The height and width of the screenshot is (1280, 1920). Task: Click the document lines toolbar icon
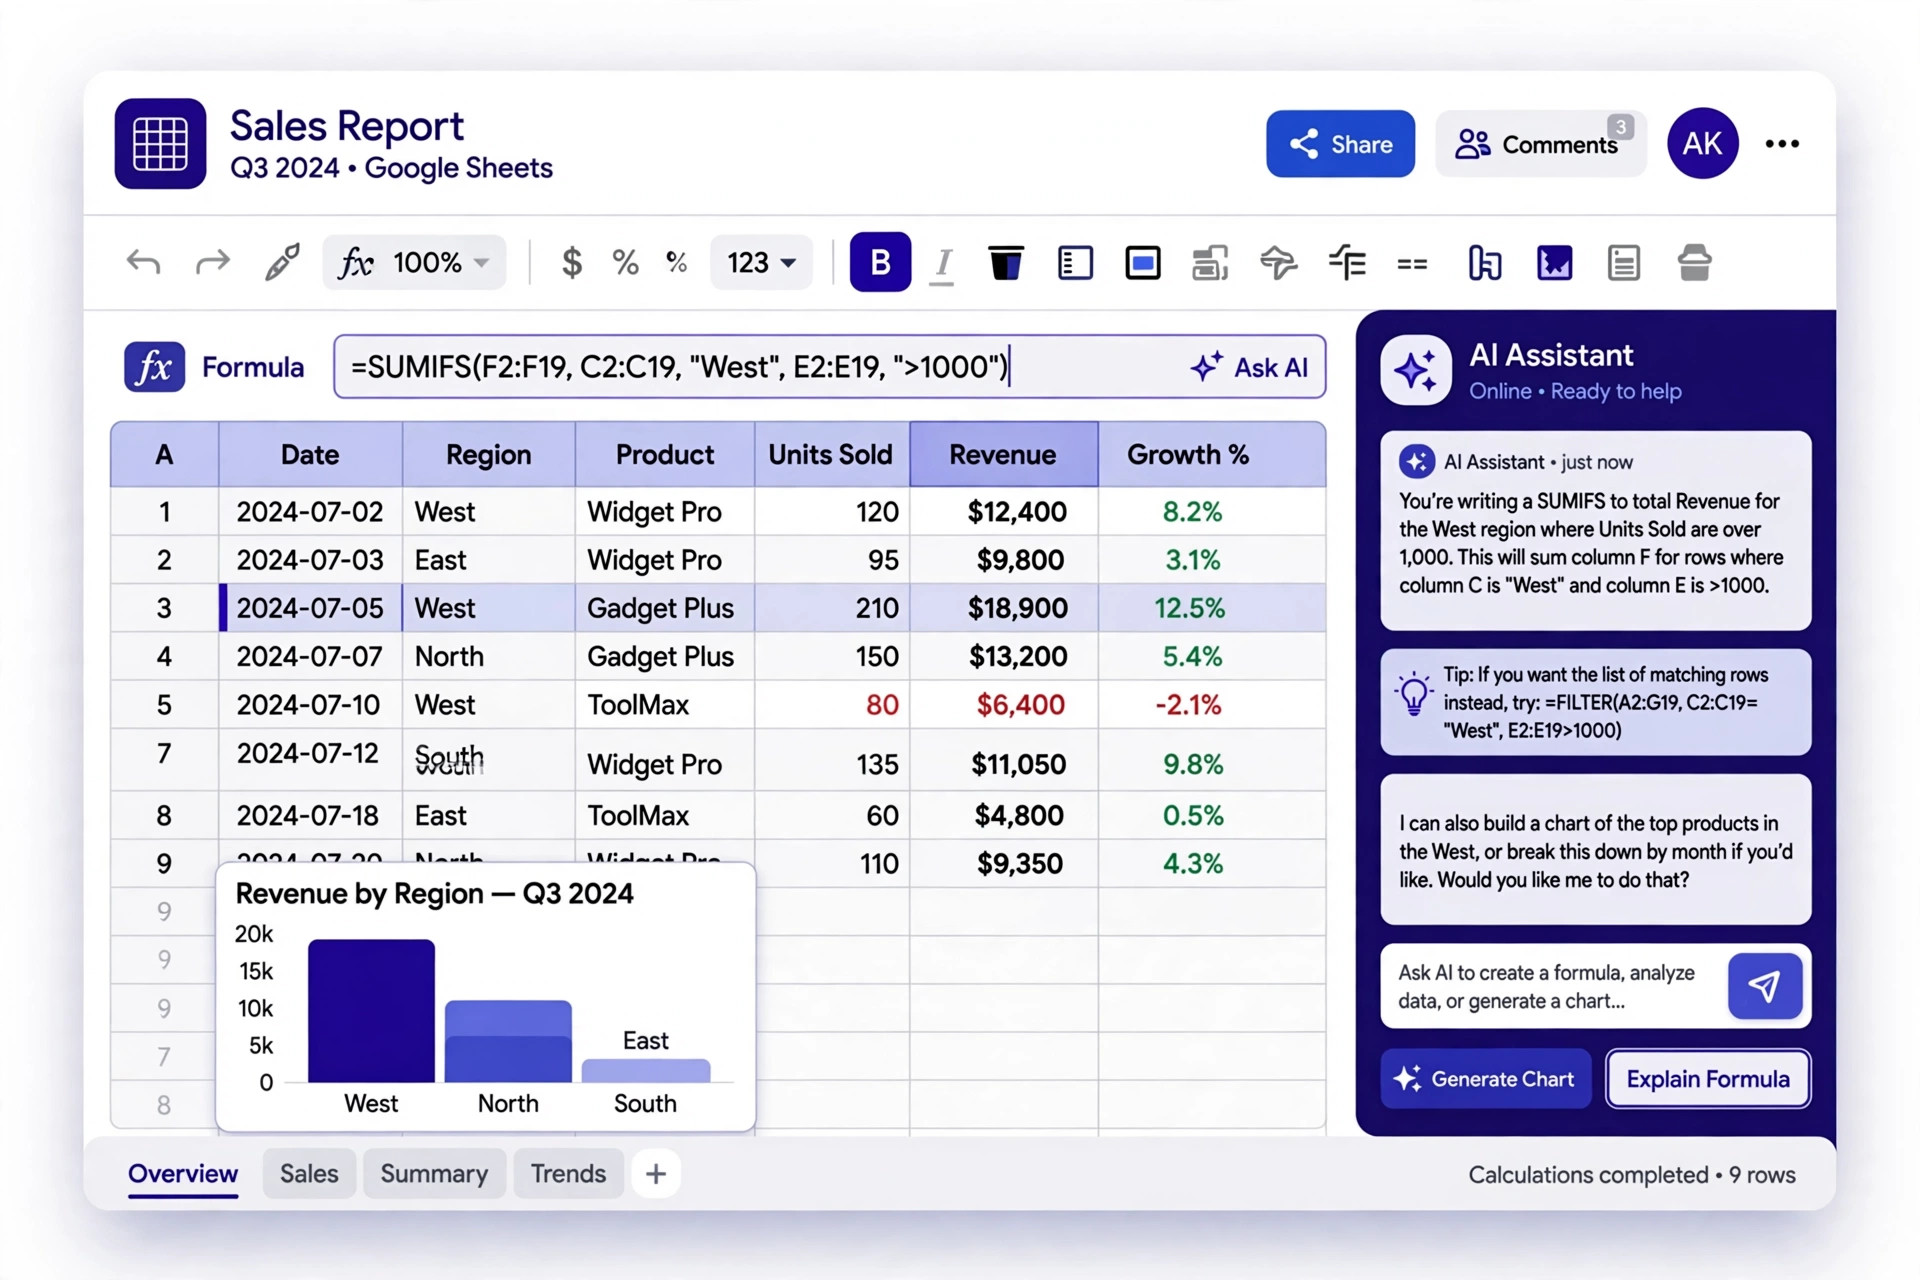pos(1624,263)
